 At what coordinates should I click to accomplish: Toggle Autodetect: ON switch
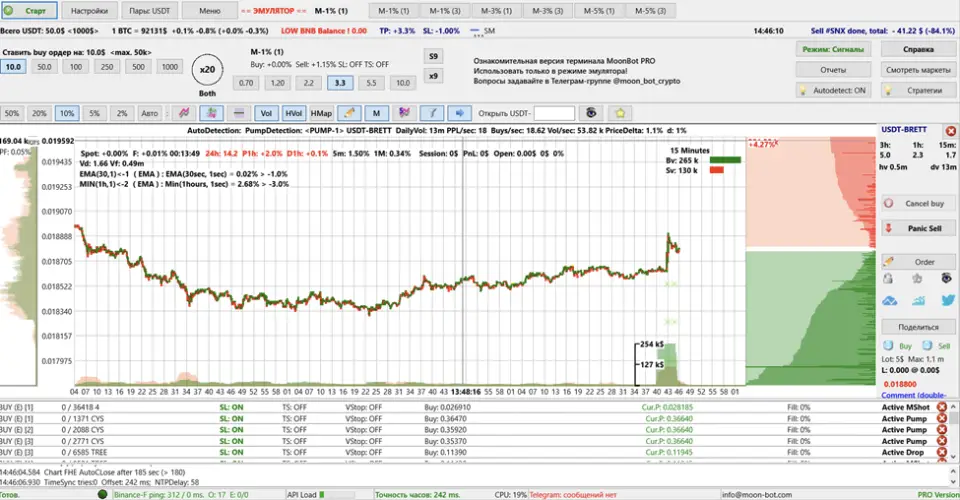pos(832,90)
